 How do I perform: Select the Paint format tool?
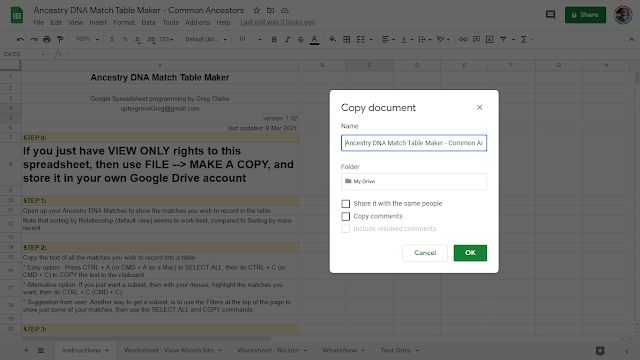(x=60, y=40)
